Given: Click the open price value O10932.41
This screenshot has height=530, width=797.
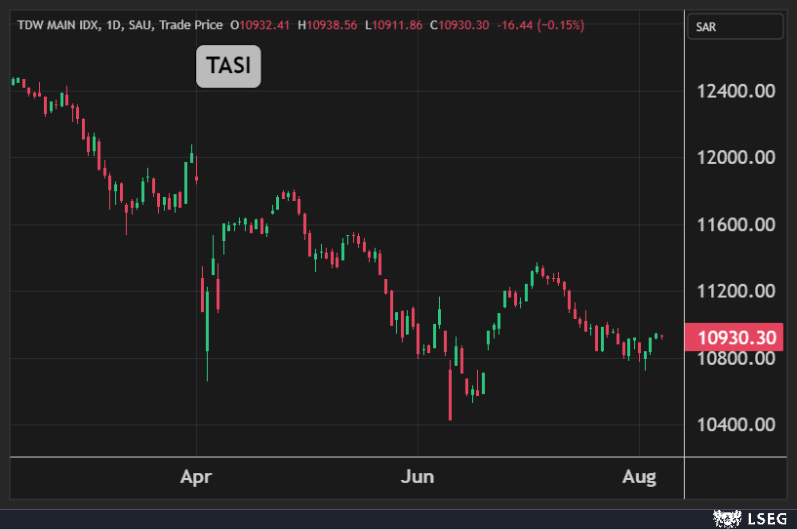Looking at the screenshot, I should [264, 24].
